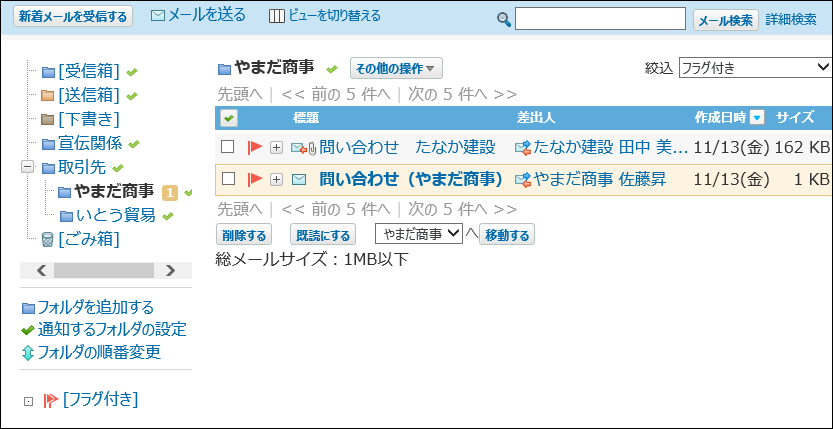The width and height of the screenshot is (833, 429).
Task: Click mail-with-attachment icon on たなか建設 row
Action: [303, 148]
